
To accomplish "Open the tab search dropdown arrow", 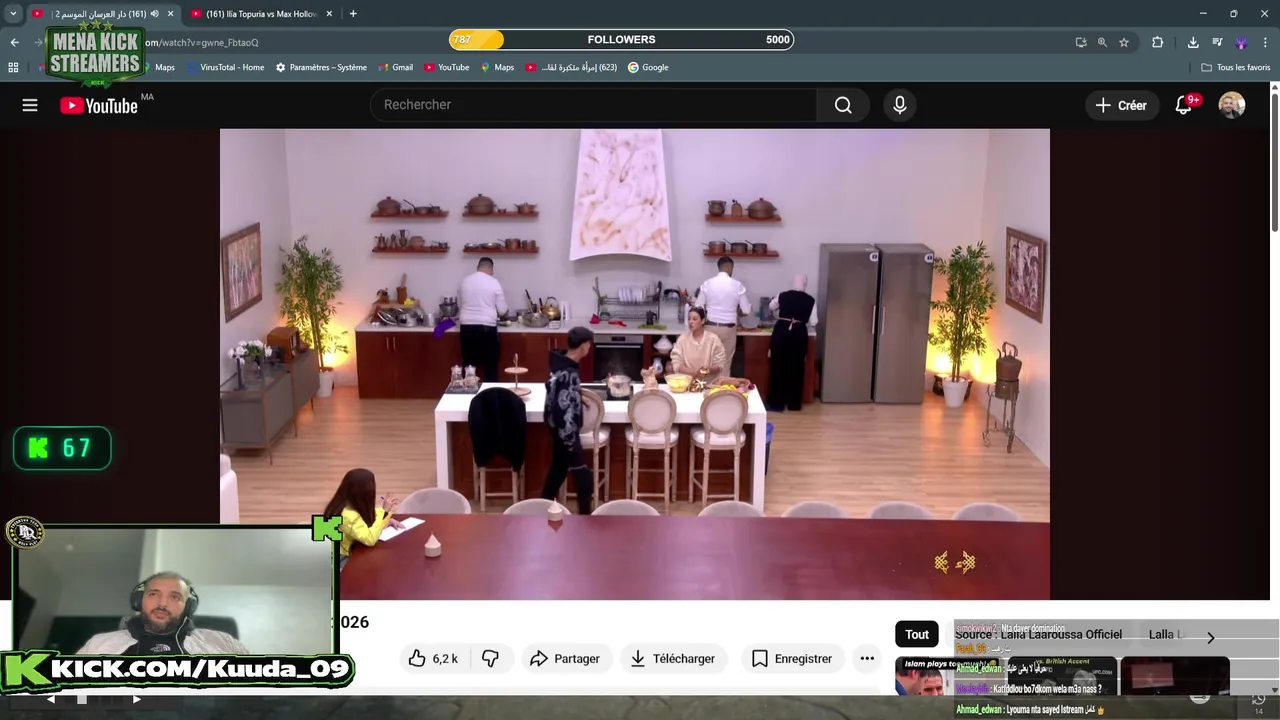I will (x=13, y=14).
